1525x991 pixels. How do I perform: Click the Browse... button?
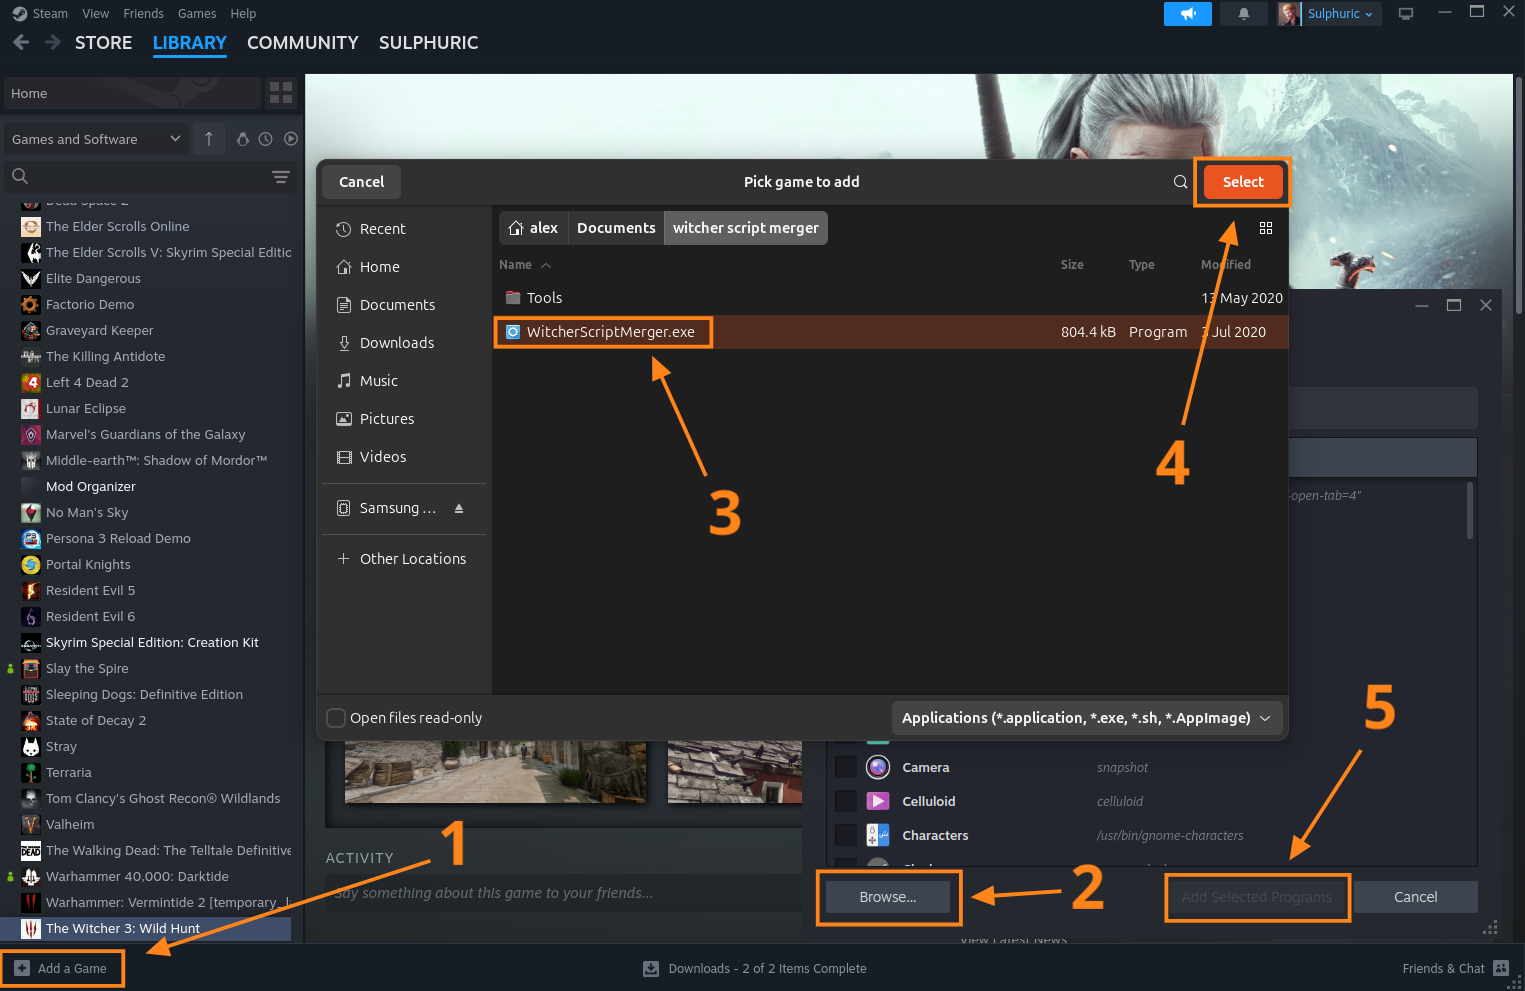pos(887,897)
